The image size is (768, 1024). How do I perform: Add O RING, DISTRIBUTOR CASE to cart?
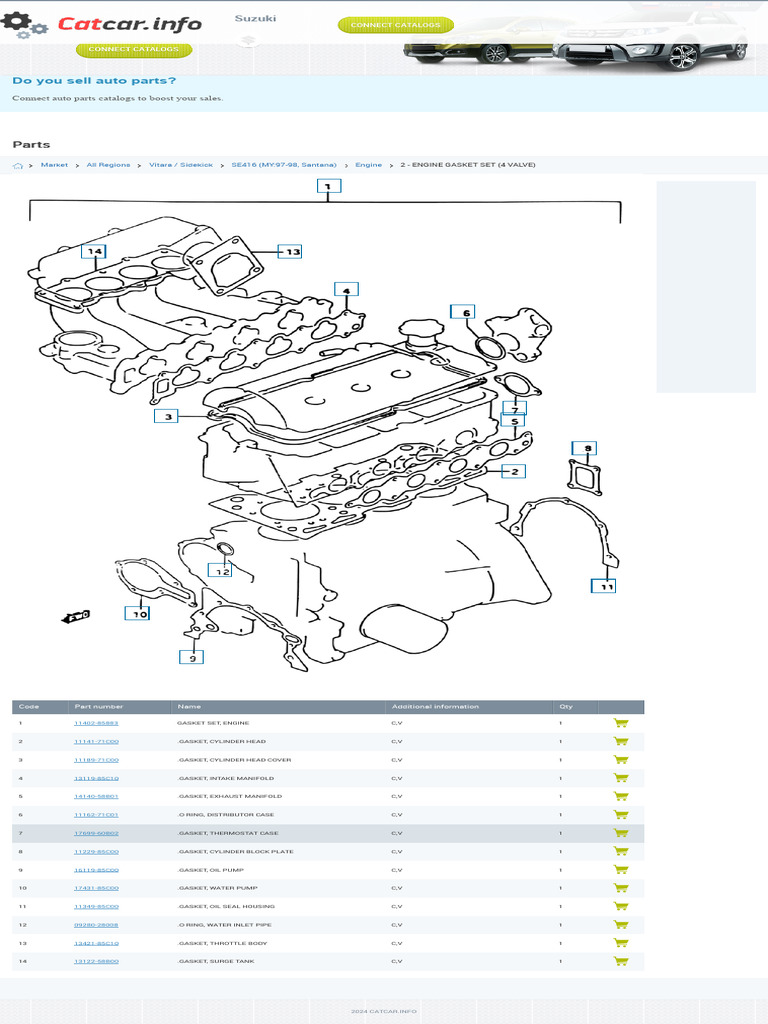(620, 814)
